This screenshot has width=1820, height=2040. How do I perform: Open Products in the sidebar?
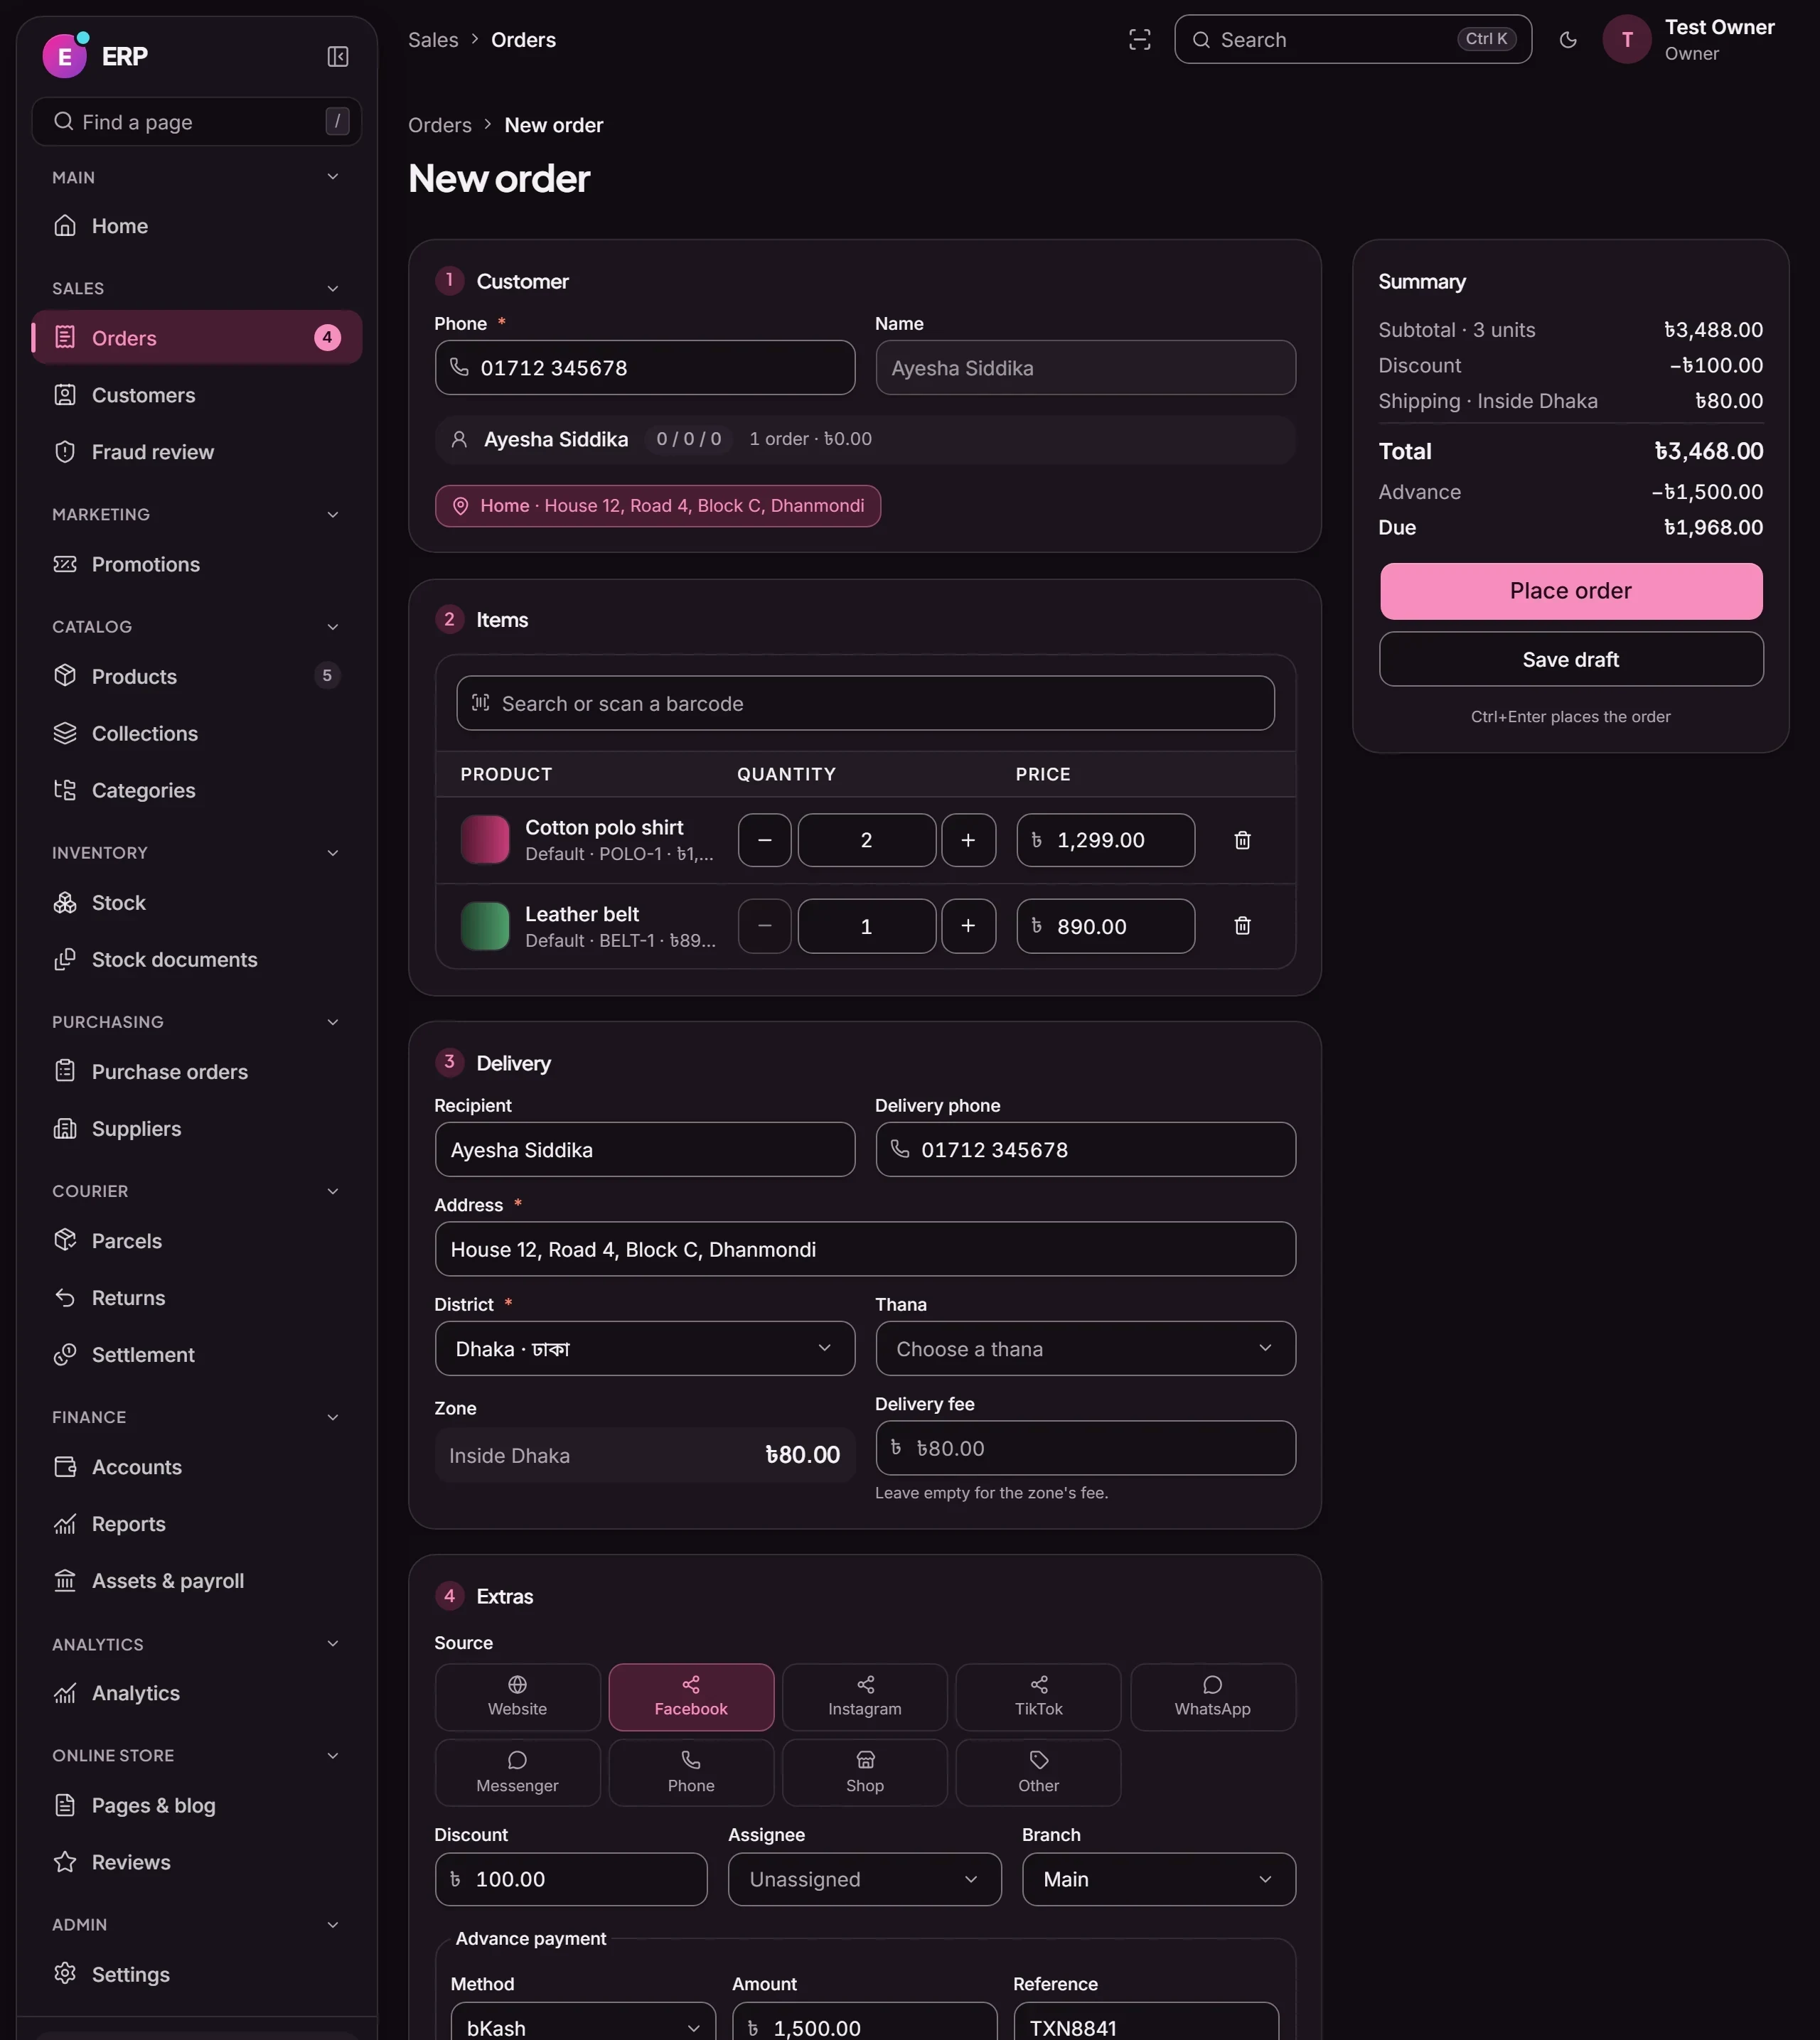(x=197, y=676)
